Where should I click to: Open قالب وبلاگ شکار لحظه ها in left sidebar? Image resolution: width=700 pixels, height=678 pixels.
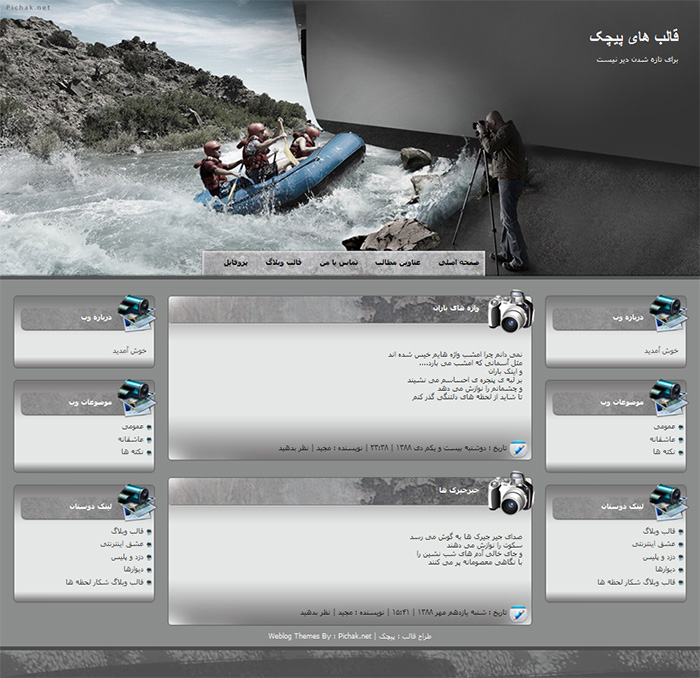pyautogui.click(x=104, y=582)
